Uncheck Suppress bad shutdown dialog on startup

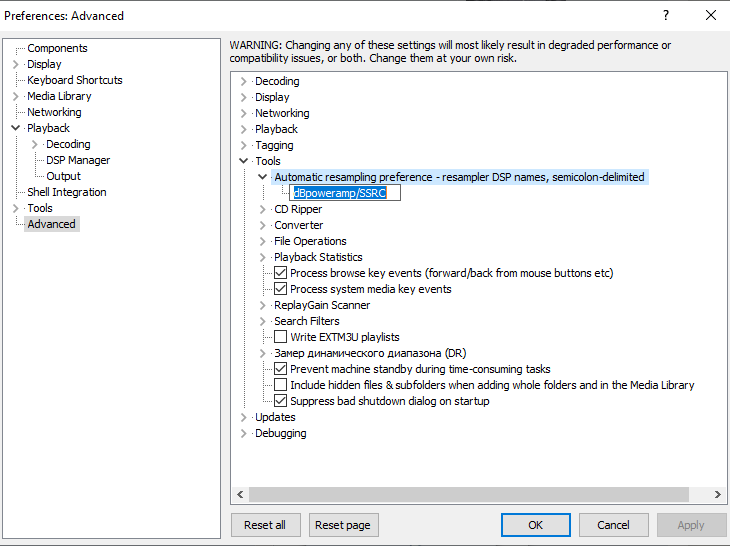click(x=280, y=401)
